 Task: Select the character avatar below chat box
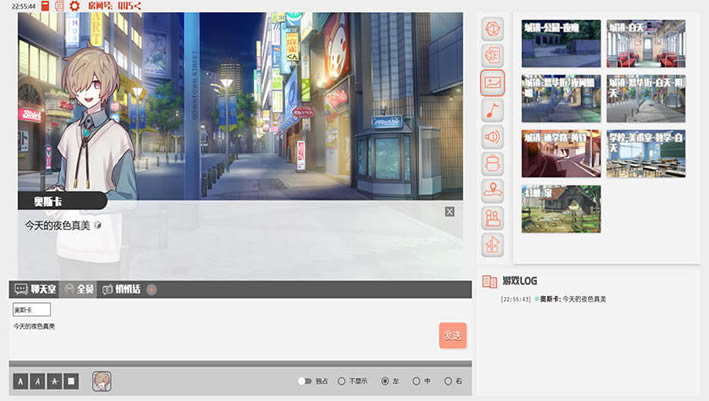click(102, 381)
